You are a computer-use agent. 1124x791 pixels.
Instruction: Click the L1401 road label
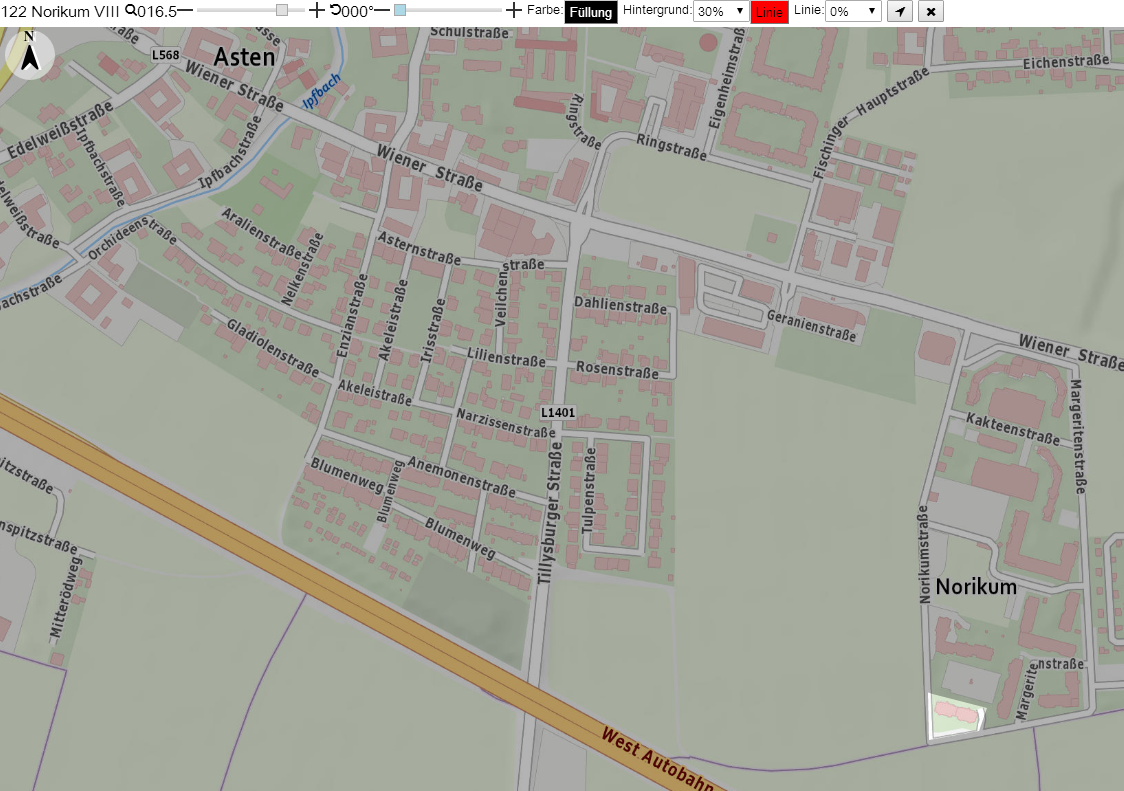[558, 412]
